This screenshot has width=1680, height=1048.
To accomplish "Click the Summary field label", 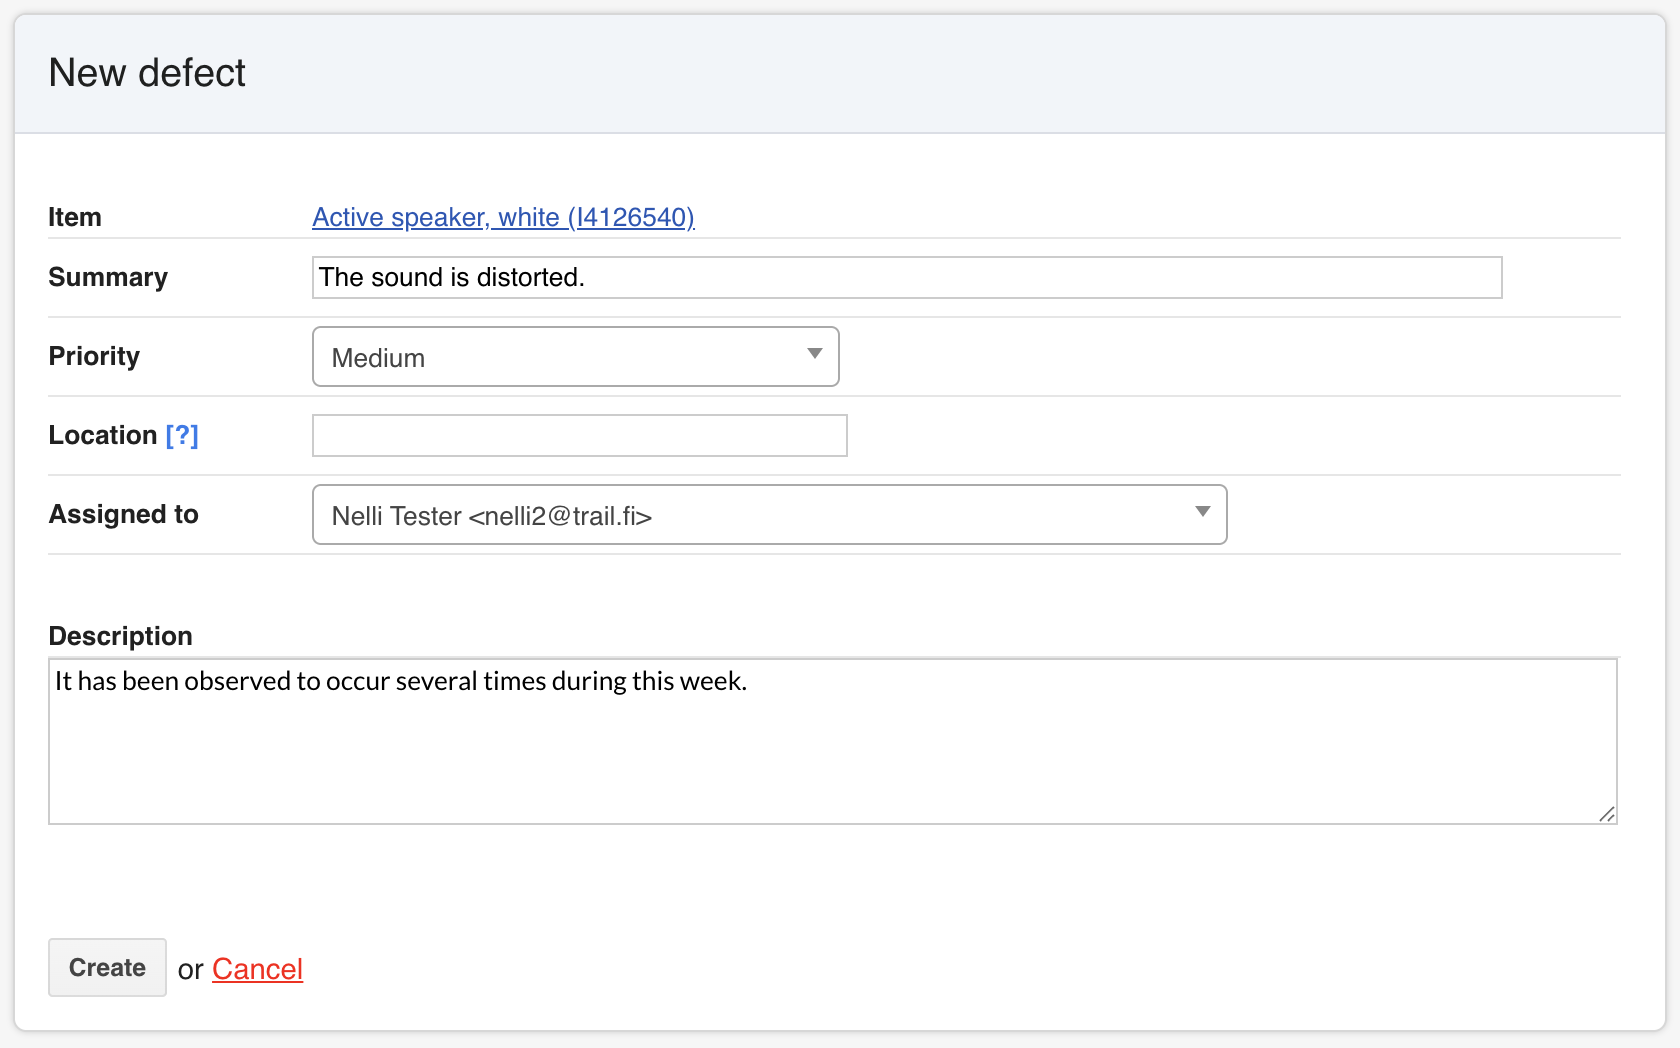I will tap(108, 277).
